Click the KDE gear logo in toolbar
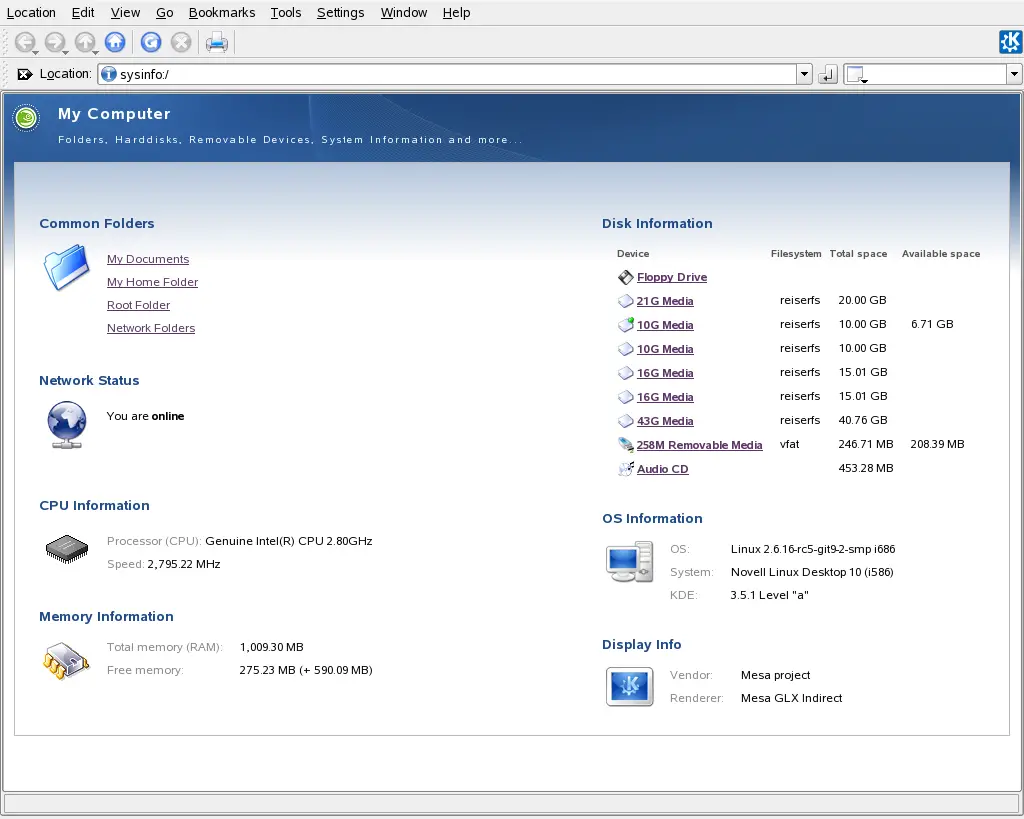This screenshot has width=1024, height=819. (x=1010, y=41)
